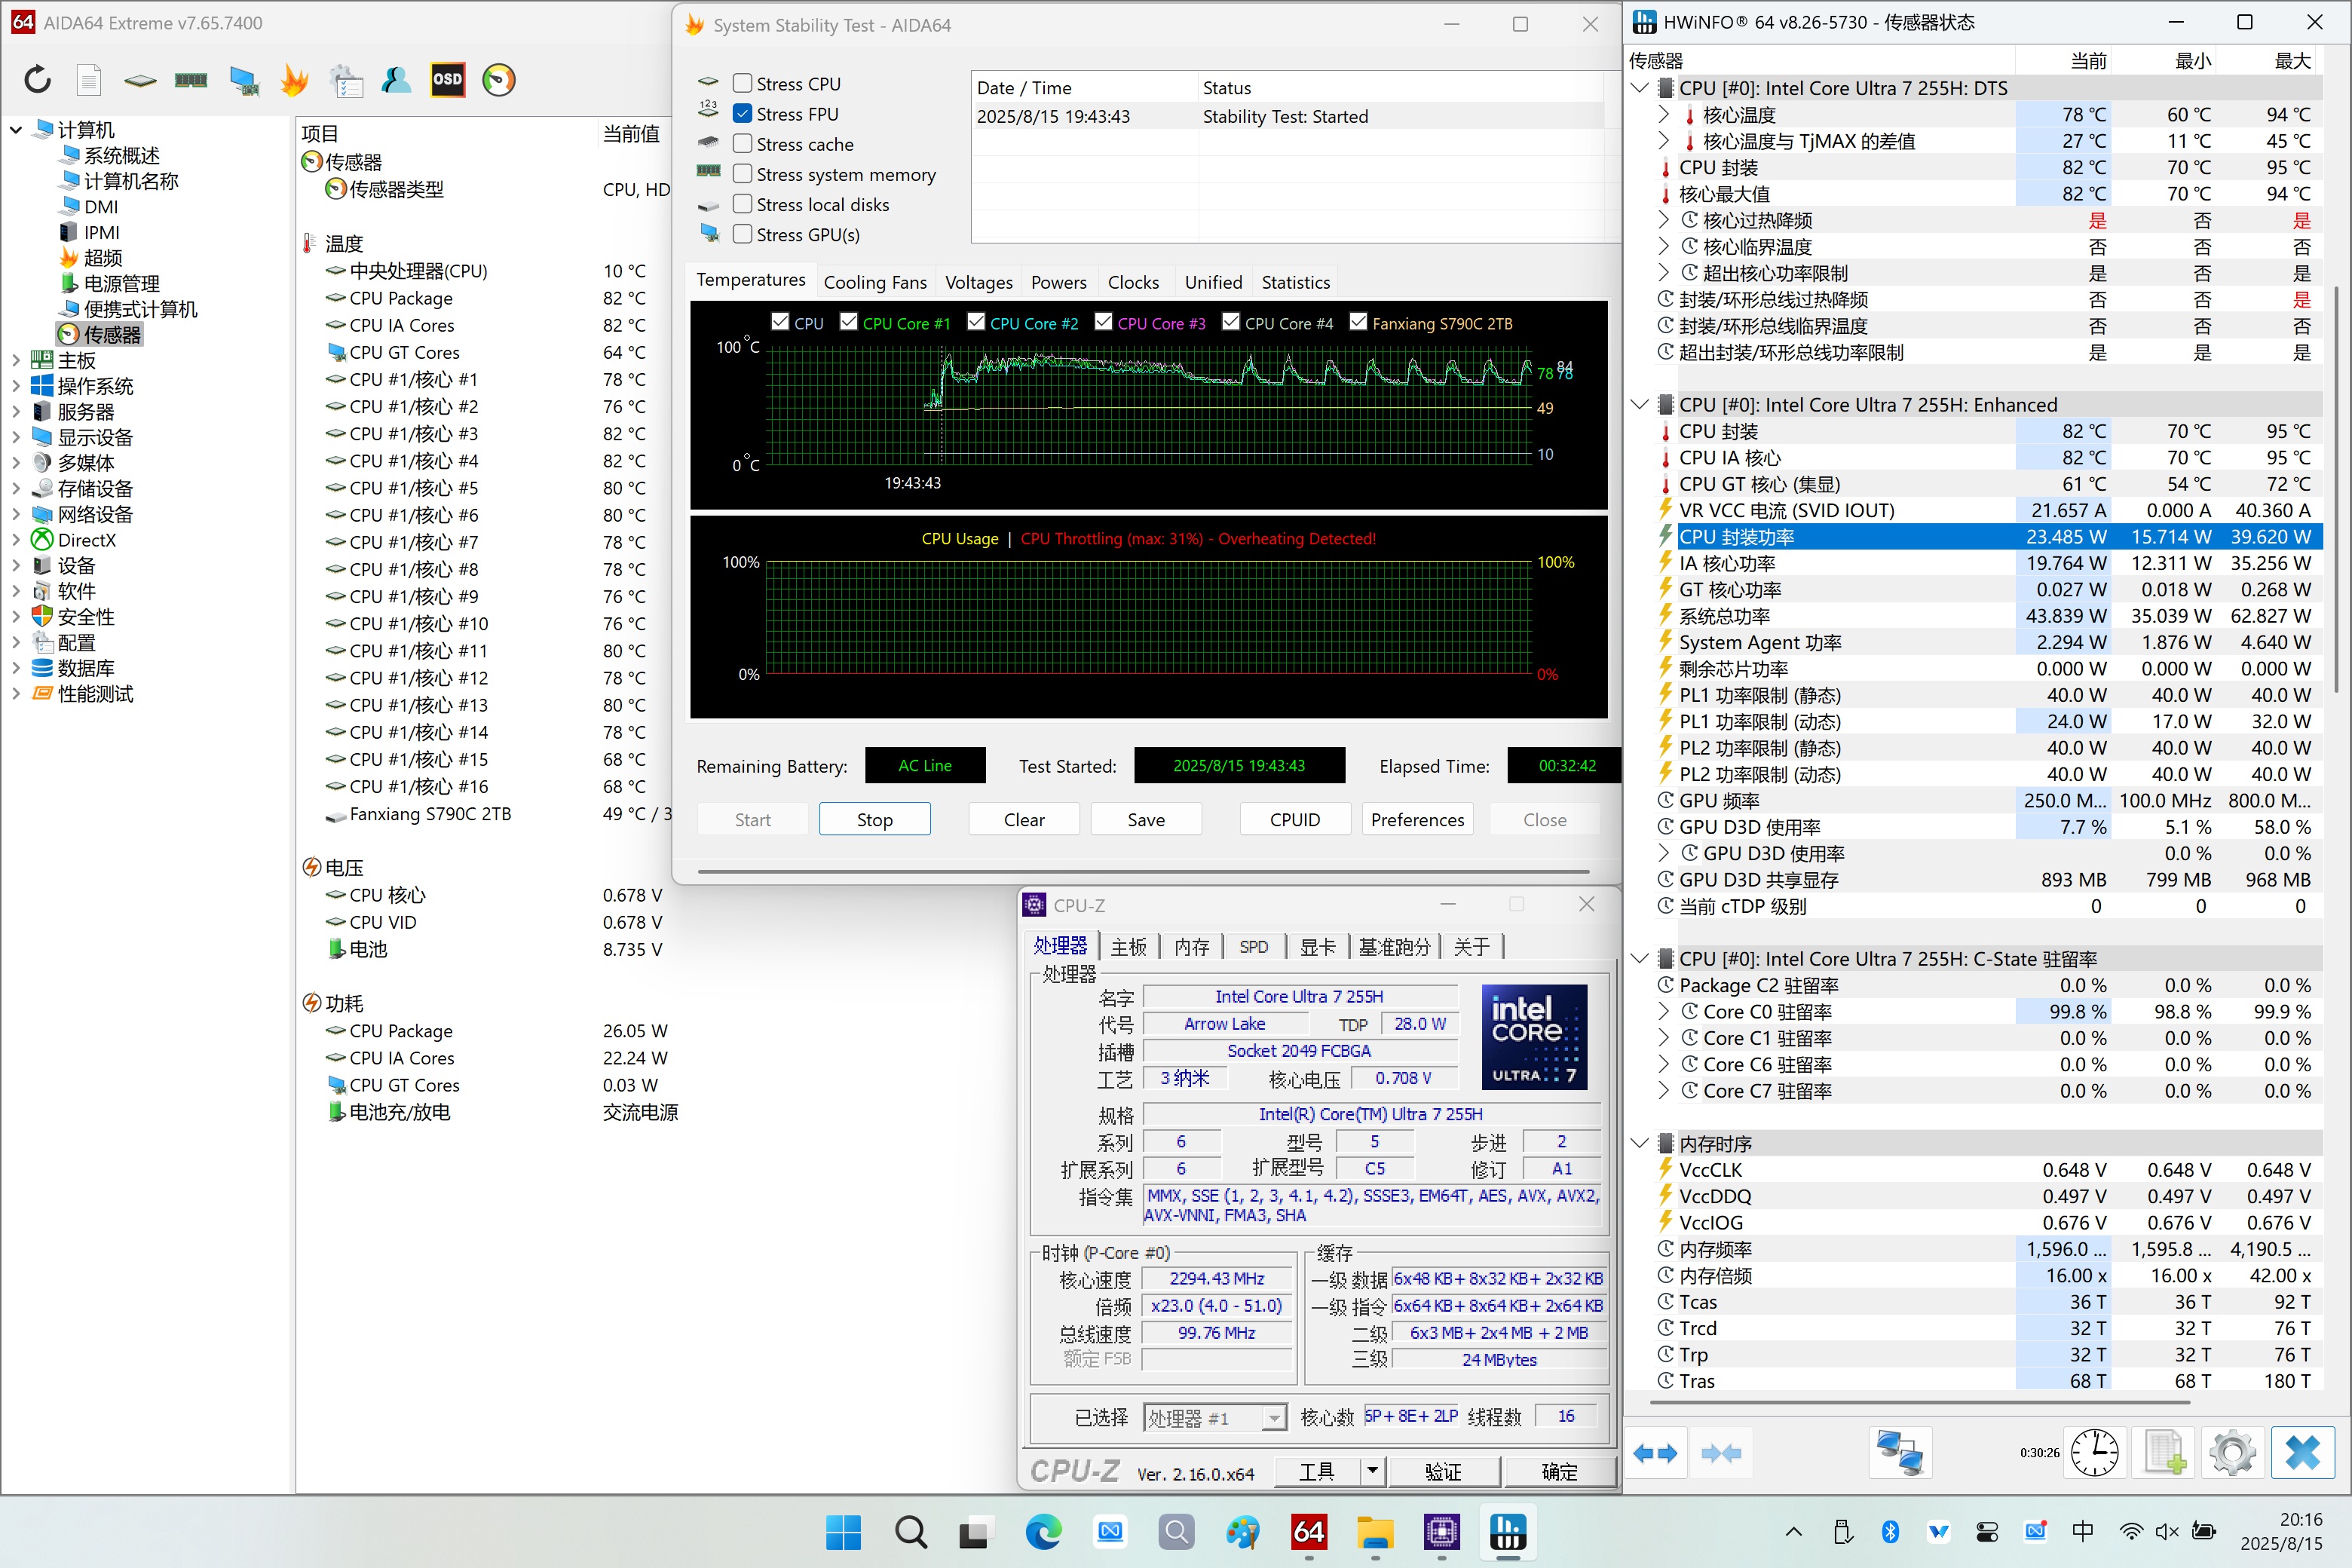Open the OSD panel toolbar icon
Image resolution: width=2352 pixels, height=1568 pixels.
447,79
